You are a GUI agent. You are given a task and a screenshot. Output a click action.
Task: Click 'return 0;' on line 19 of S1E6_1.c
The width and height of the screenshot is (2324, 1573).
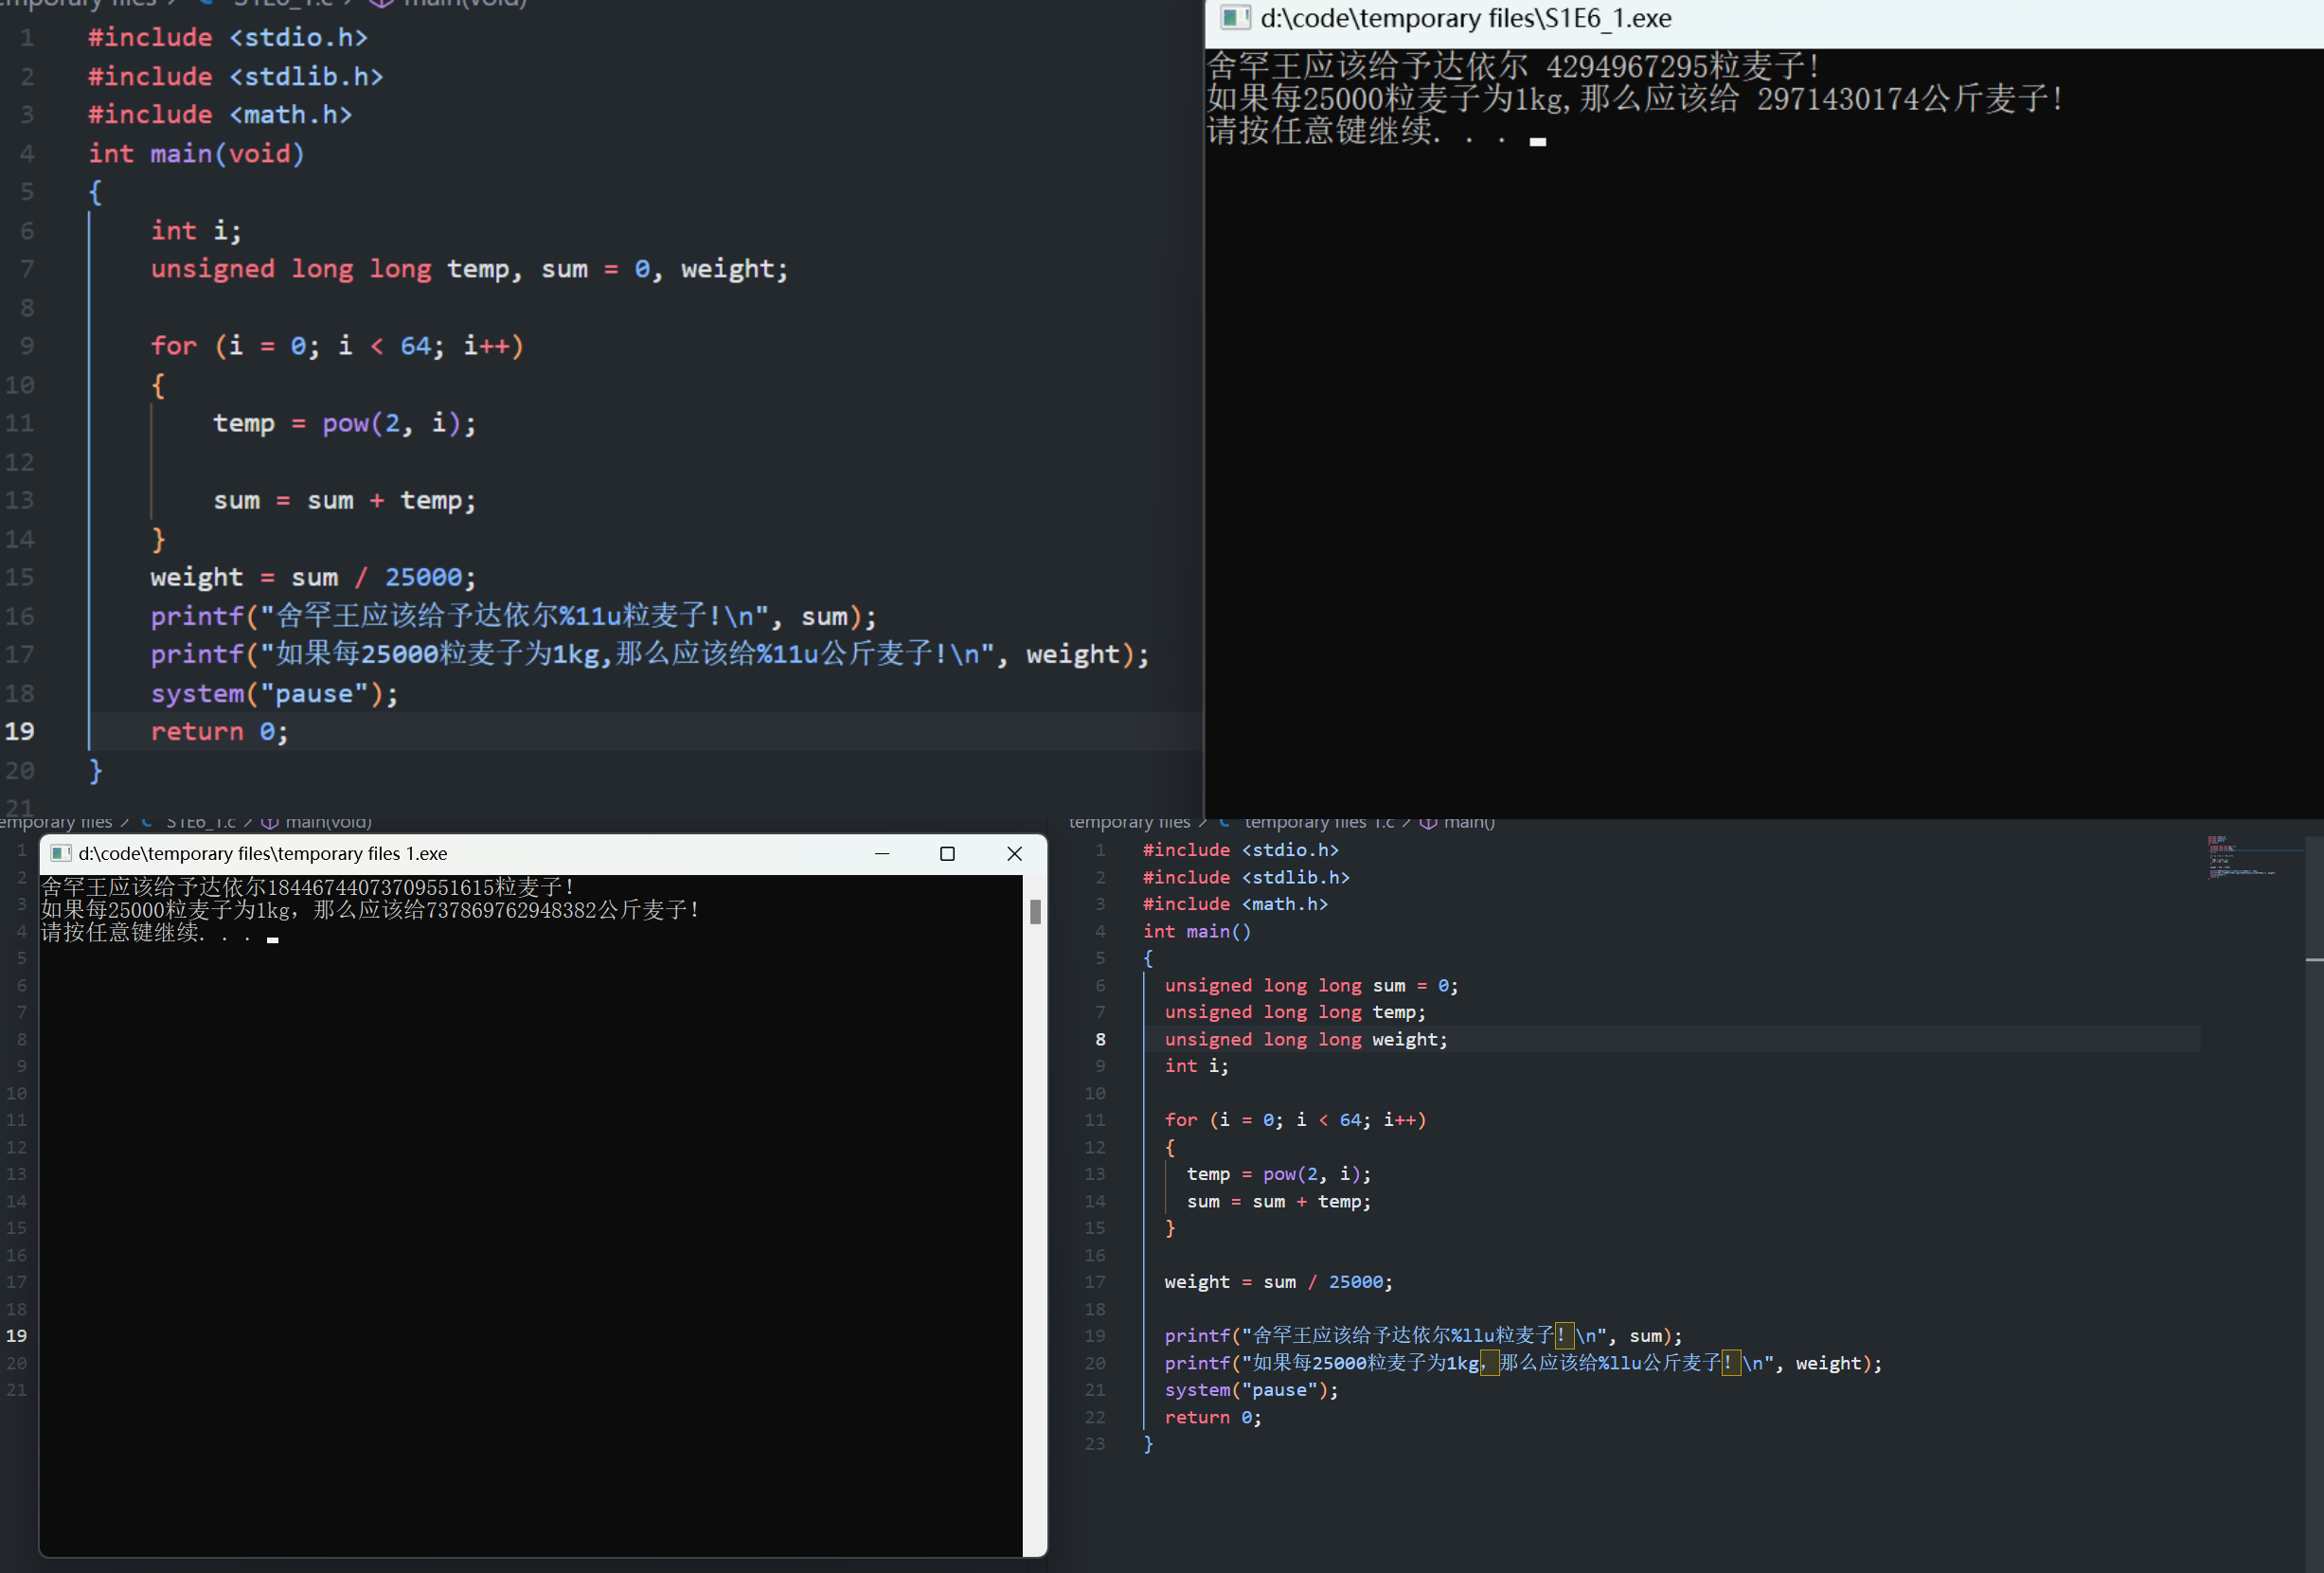tap(219, 731)
